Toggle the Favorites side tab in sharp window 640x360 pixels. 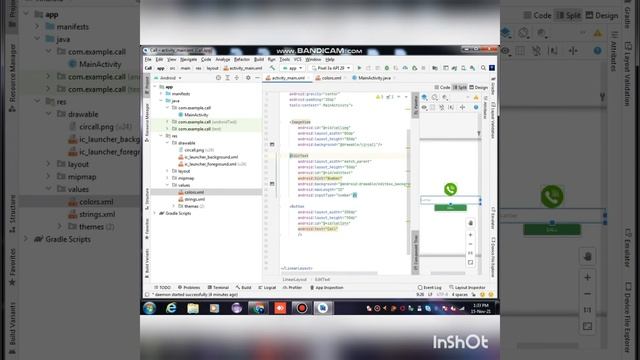click(147, 228)
